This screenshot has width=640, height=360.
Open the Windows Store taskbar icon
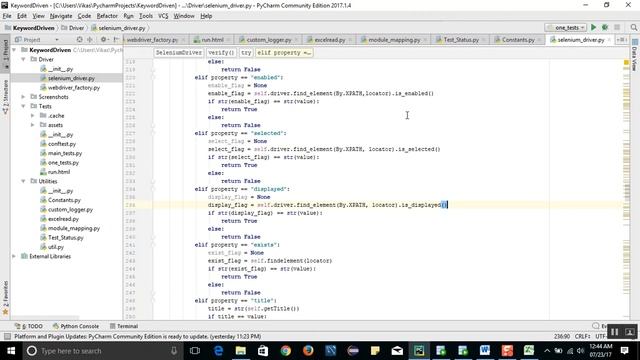click(263, 351)
